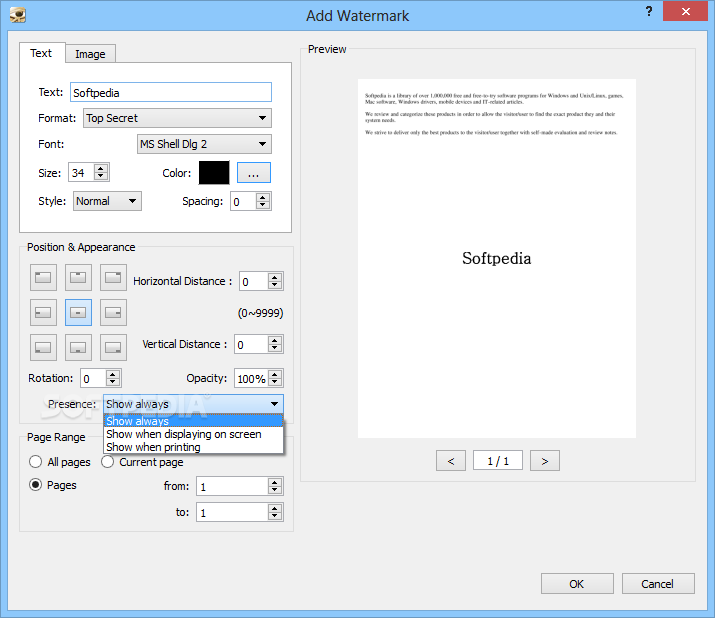Set watermark position to top-right
Screen dimensions: 715x618
(113, 277)
